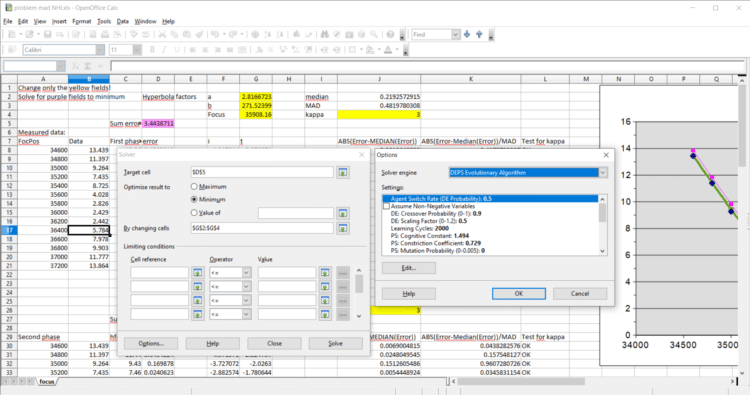The image size is (750, 395).
Task: Click the Find & Replace binoculars icon
Action: (x=325, y=34)
